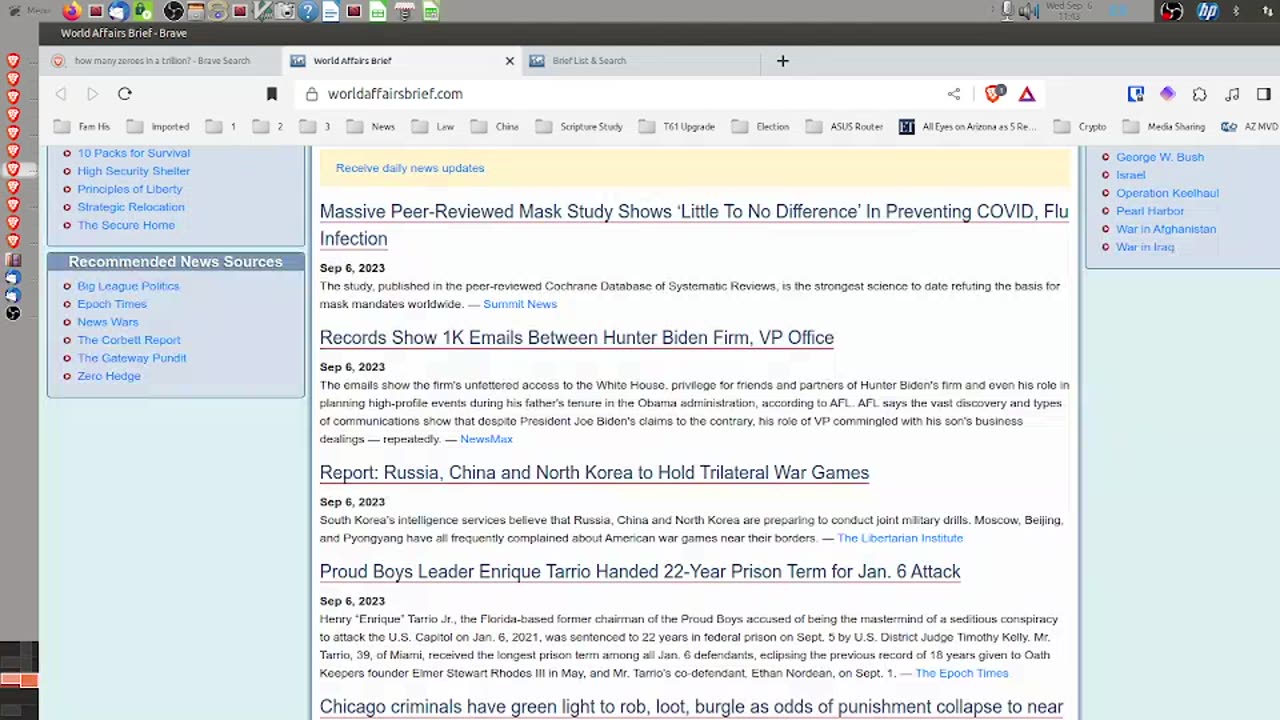The image size is (1280, 720).
Task: Expand the T61 Upgrade bookmarks folder
Action: pyautogui.click(x=677, y=127)
